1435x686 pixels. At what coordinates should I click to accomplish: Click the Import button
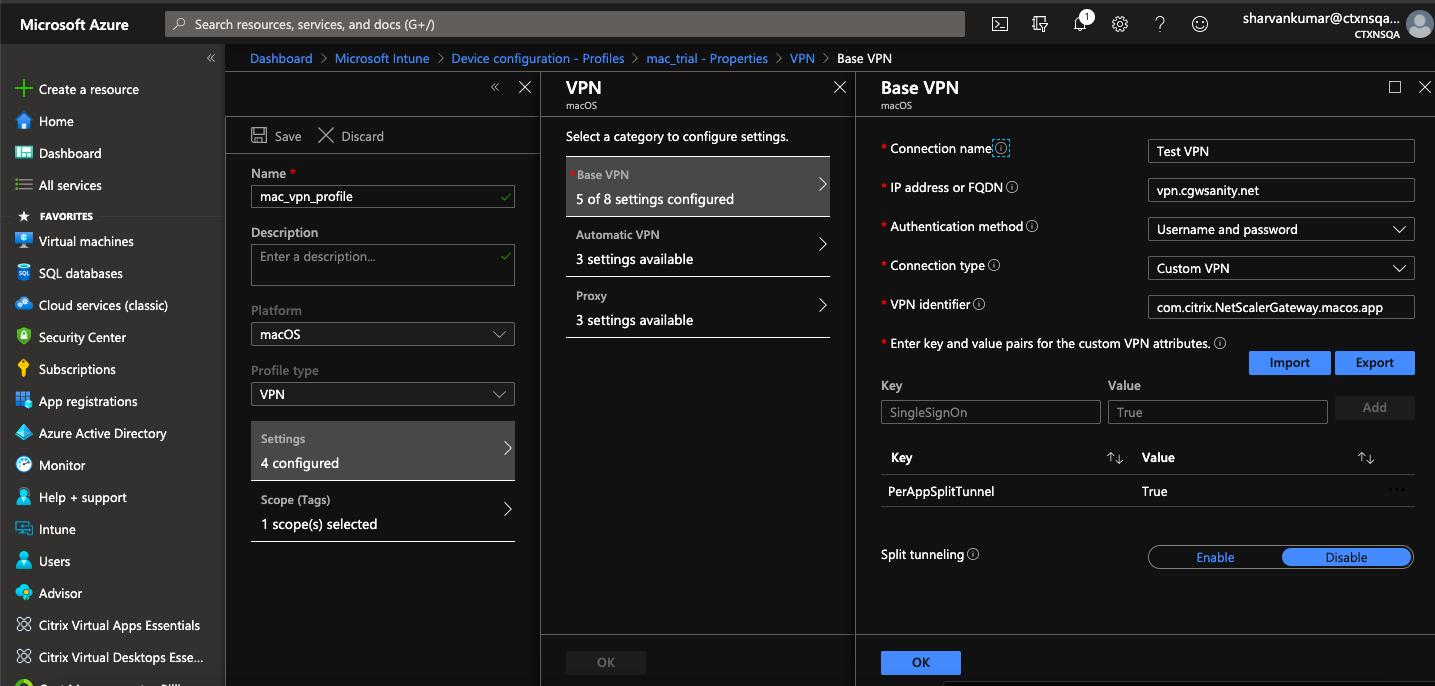click(x=1289, y=363)
